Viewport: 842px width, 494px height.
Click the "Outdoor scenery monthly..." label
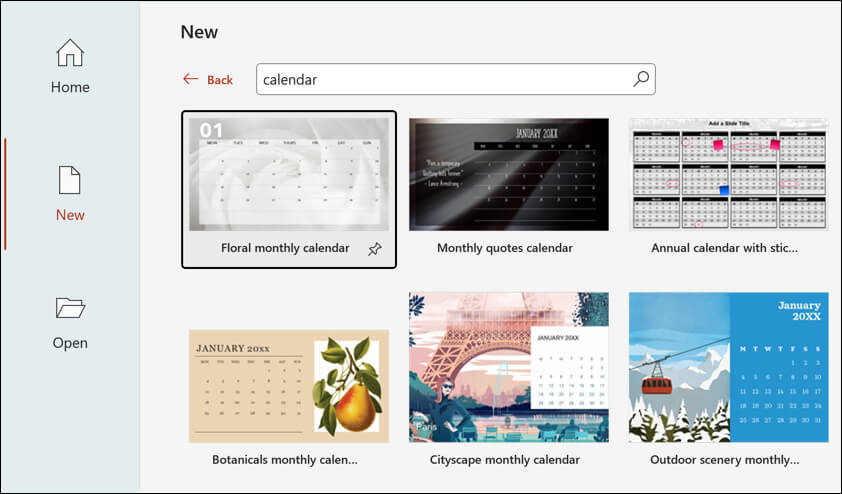click(x=724, y=460)
